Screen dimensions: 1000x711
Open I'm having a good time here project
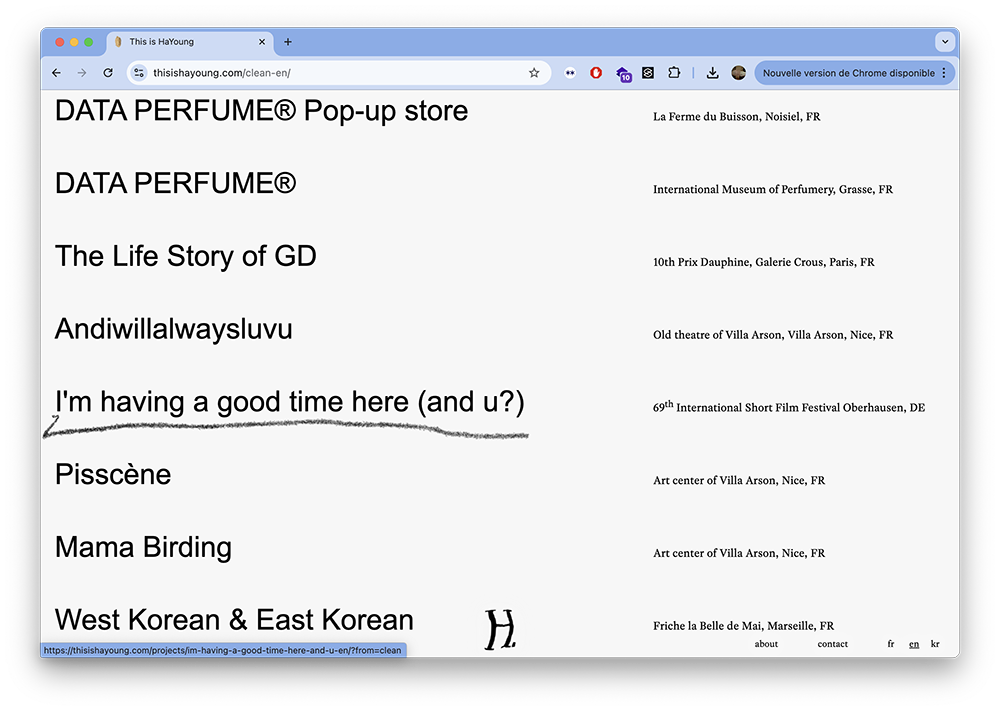click(289, 402)
